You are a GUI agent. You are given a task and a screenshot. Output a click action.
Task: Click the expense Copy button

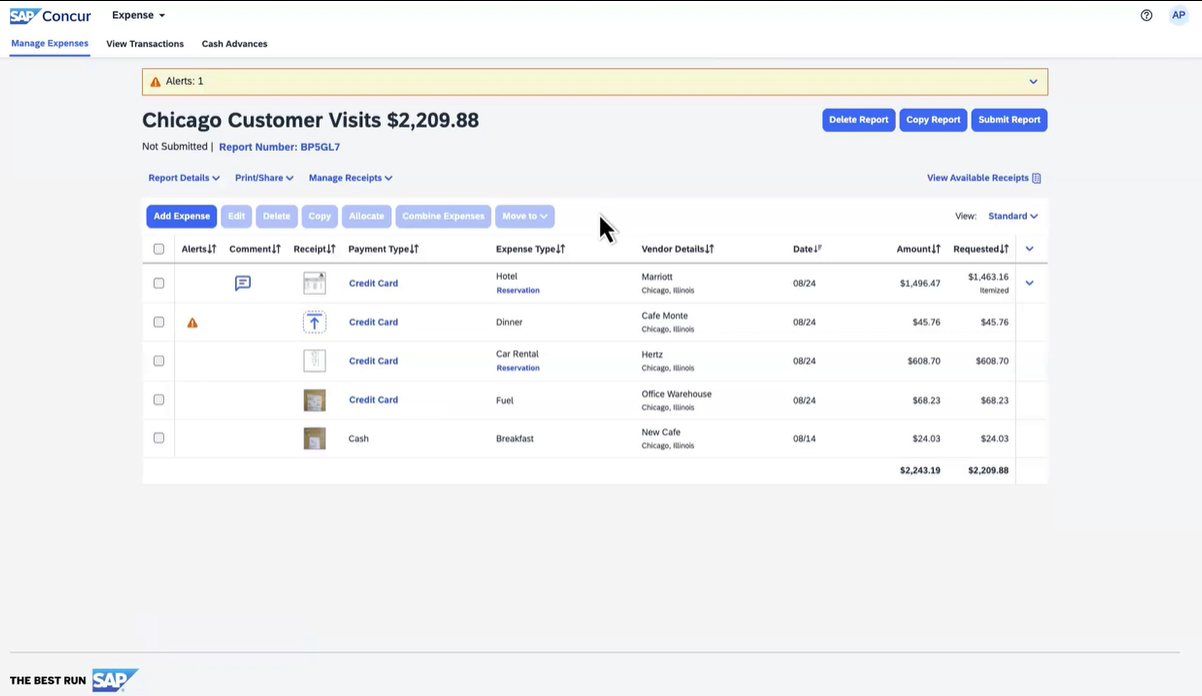[320, 216]
